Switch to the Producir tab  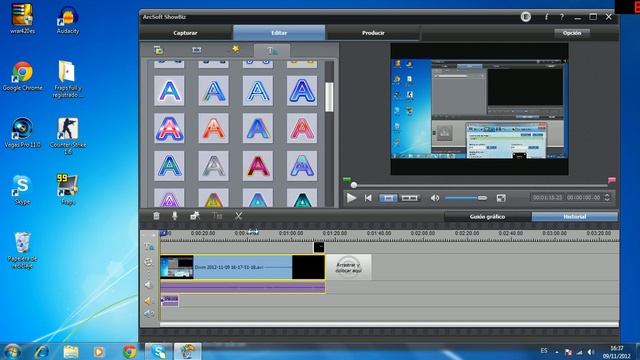click(373, 33)
